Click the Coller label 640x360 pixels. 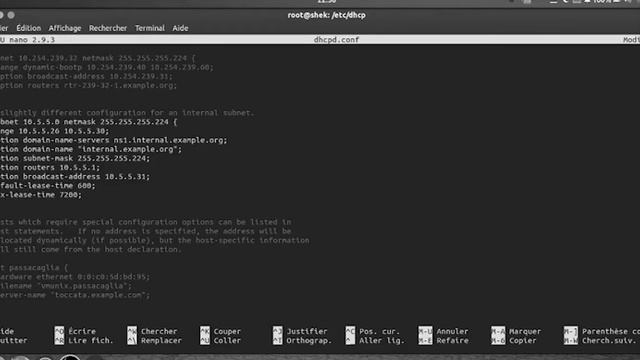[227, 340]
